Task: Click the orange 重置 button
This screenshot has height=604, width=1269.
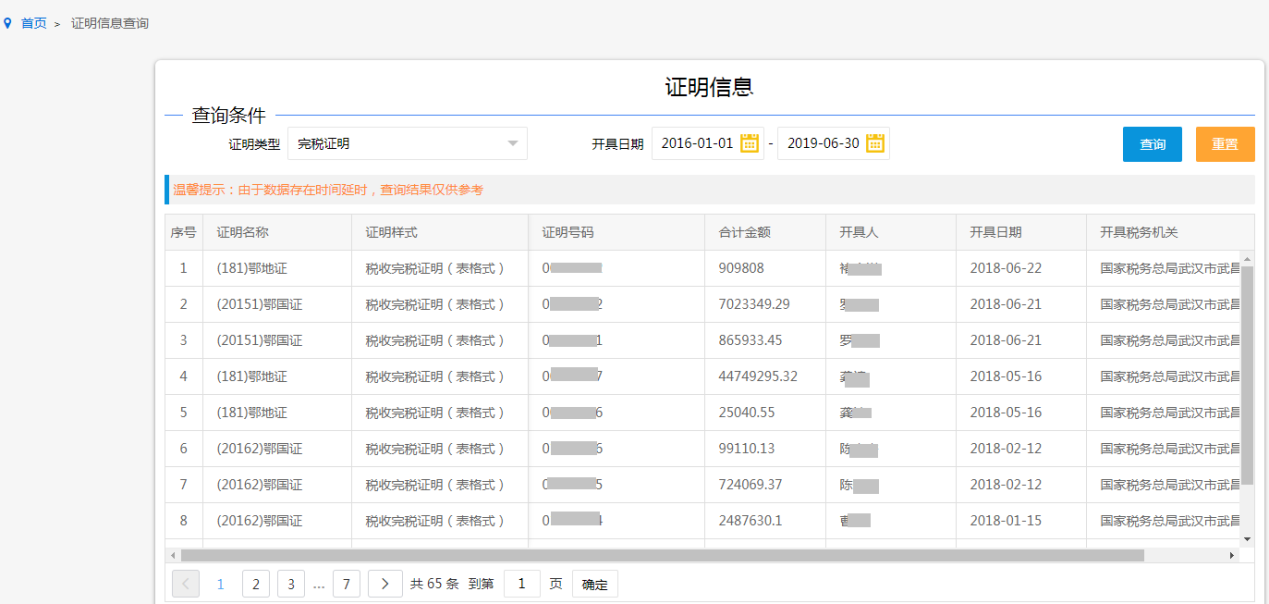Action: (1225, 144)
